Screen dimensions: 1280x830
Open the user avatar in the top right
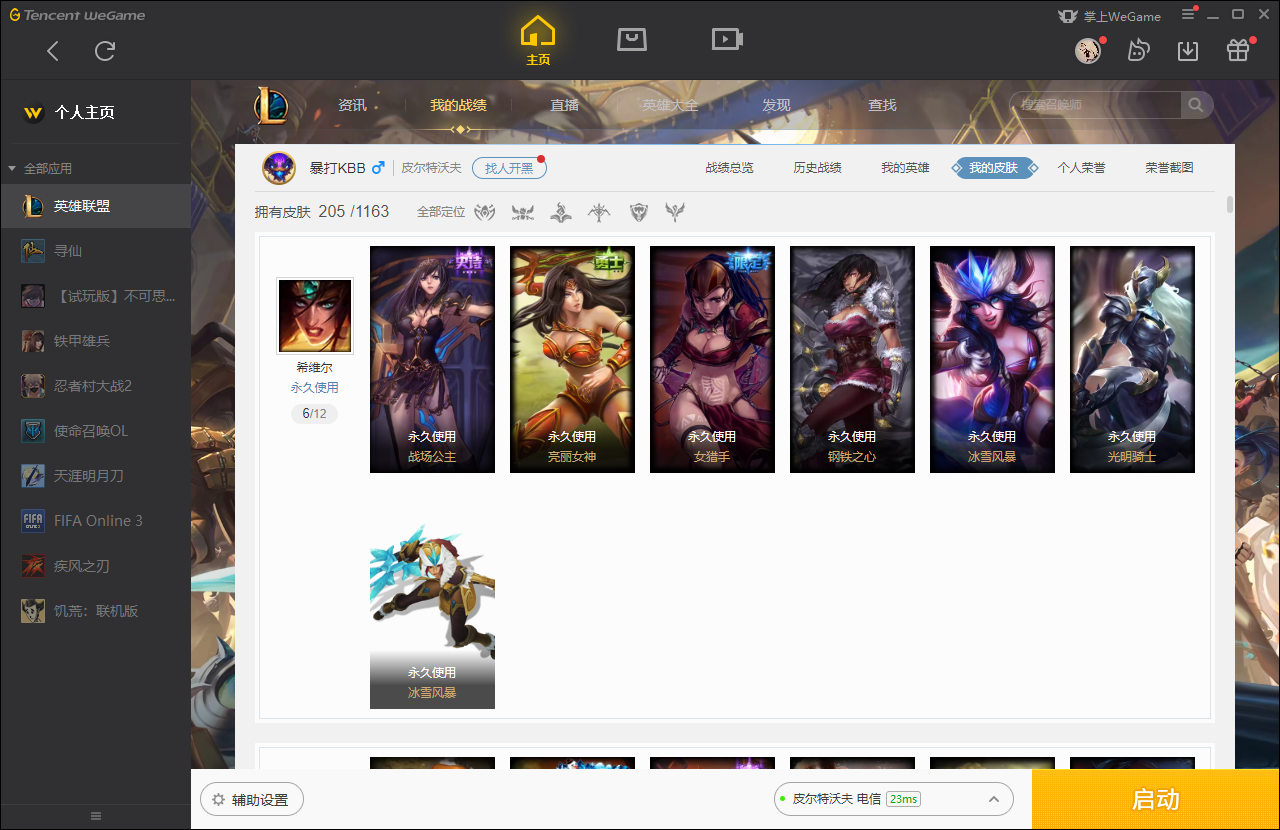point(1087,51)
